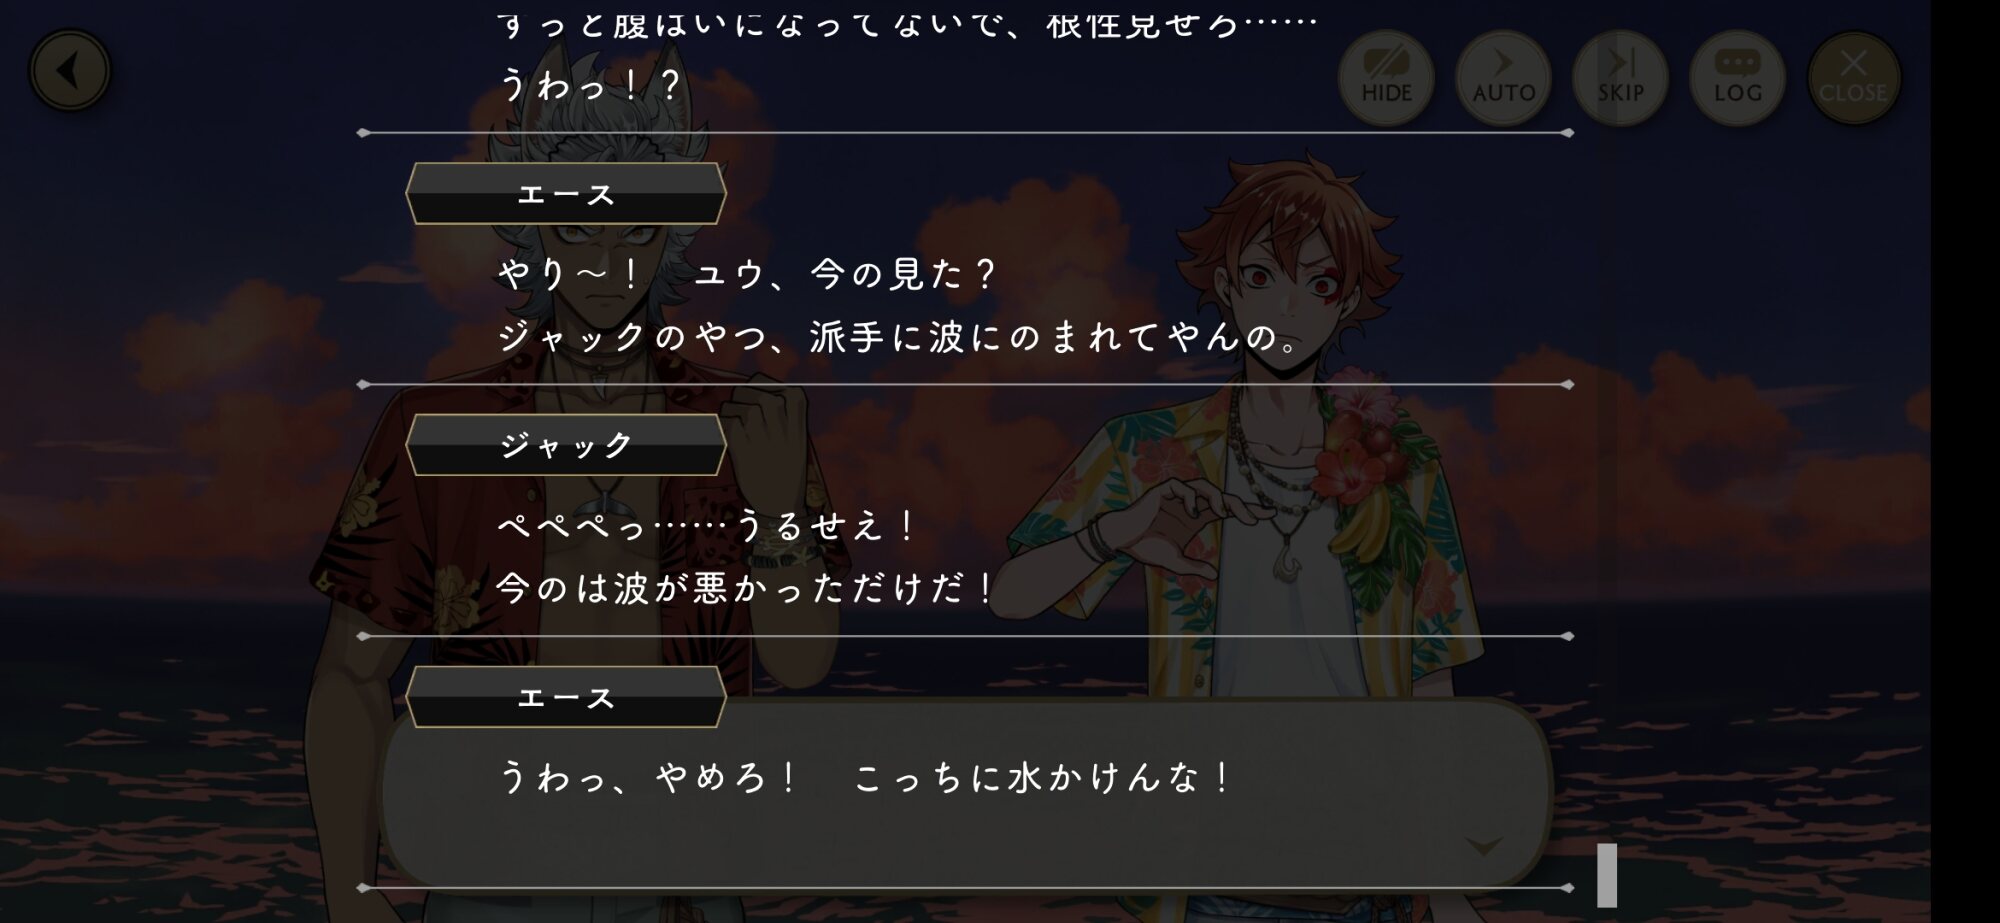Select the first エース name plate
The height and width of the screenshot is (923, 2000).
pos(566,194)
